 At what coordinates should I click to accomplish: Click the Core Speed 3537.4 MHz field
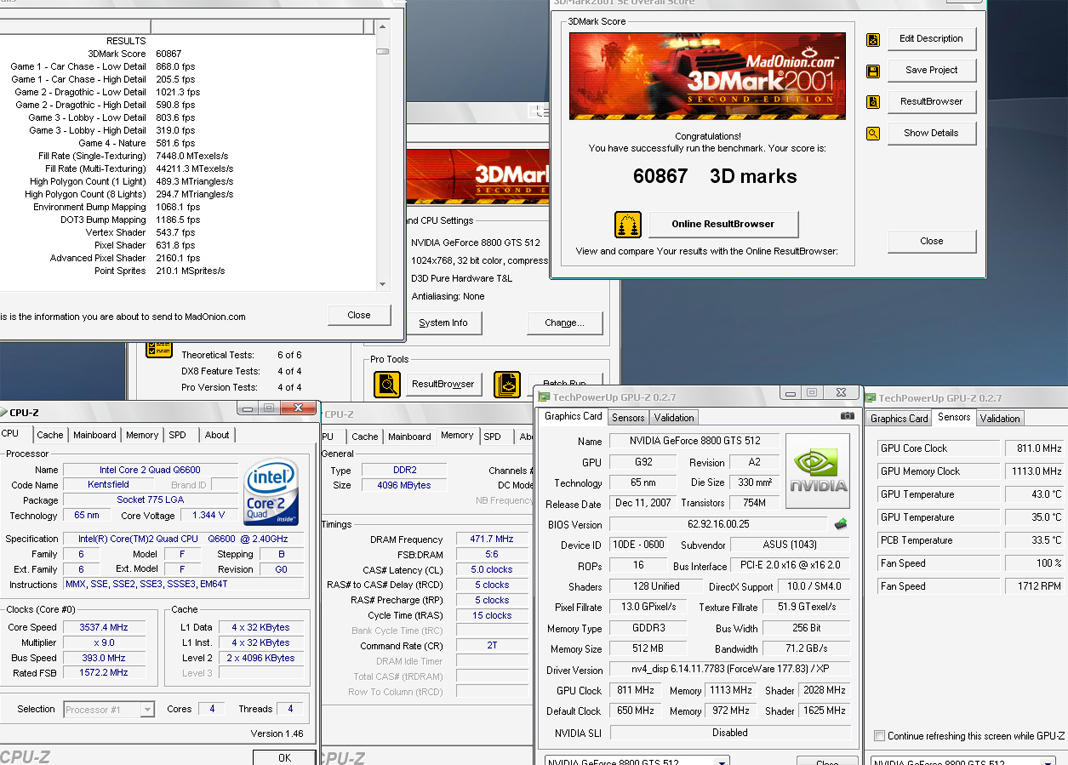(x=104, y=627)
